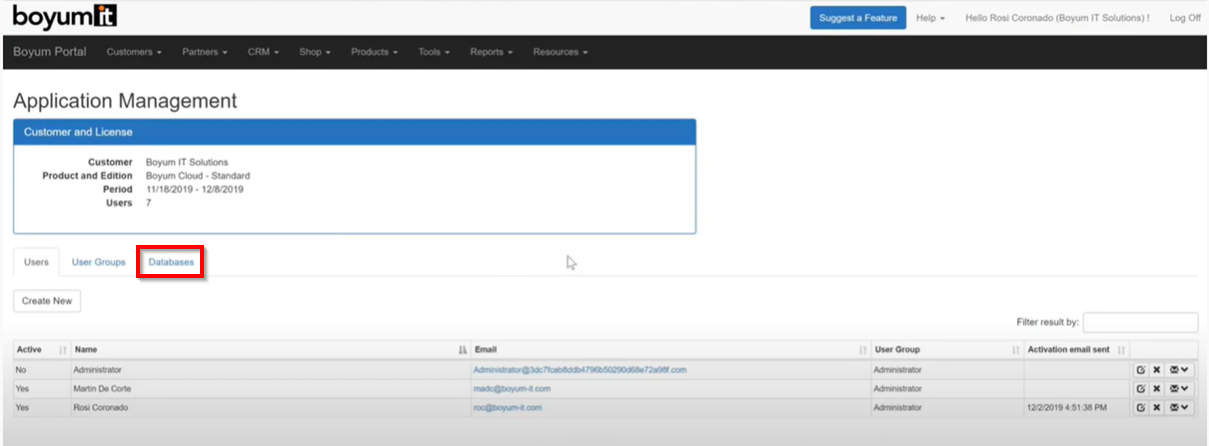
Task: Sort table by Active column
Action: pos(41,350)
